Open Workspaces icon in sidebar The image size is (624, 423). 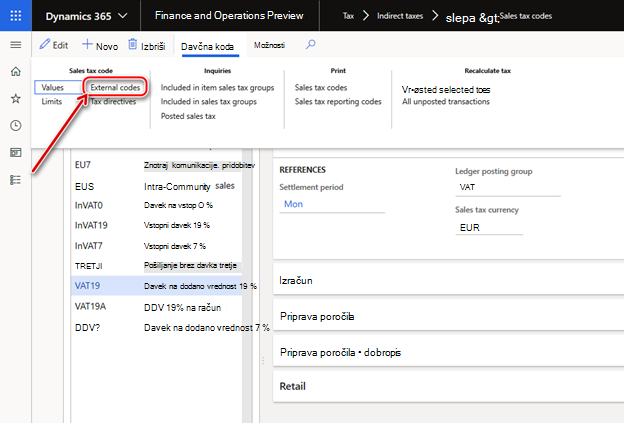click(16, 153)
